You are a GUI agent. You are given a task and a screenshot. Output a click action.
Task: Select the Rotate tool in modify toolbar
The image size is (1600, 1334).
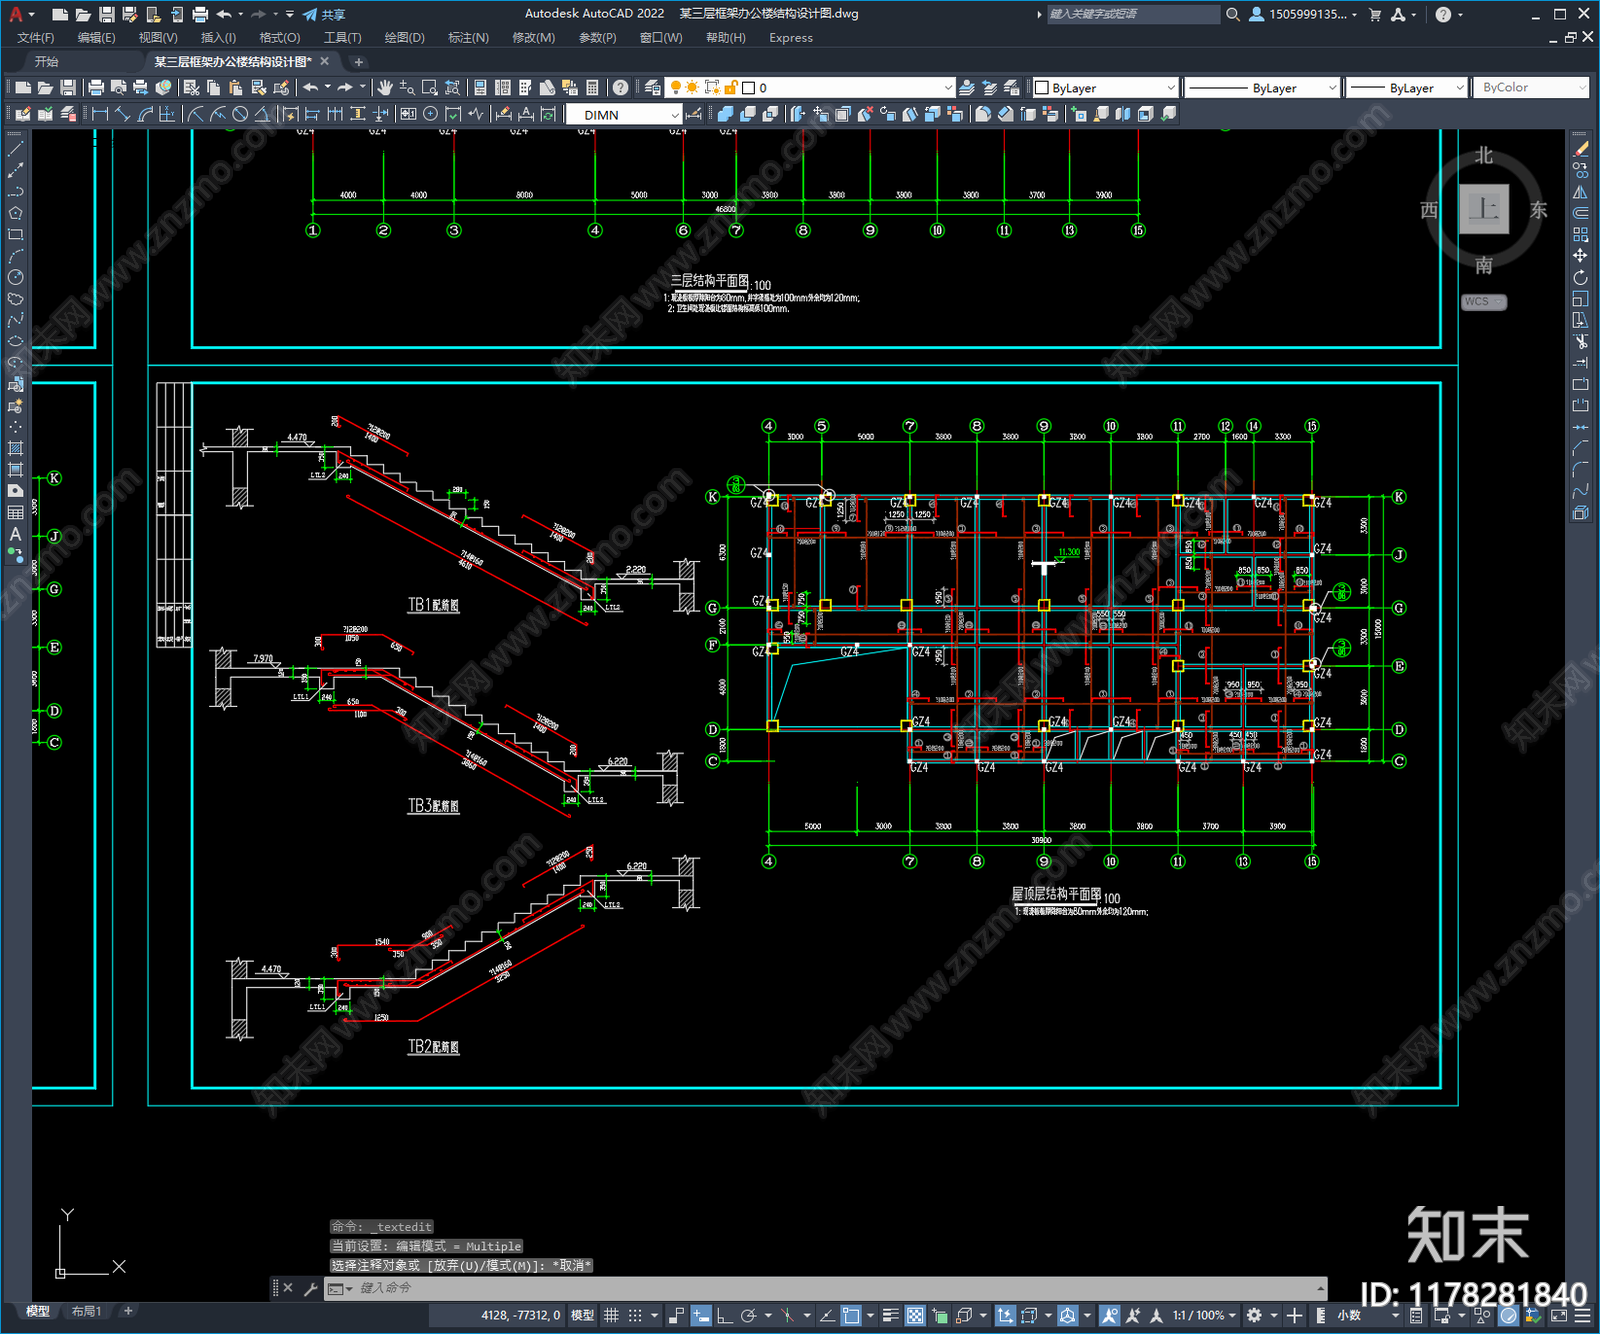click(x=1580, y=277)
